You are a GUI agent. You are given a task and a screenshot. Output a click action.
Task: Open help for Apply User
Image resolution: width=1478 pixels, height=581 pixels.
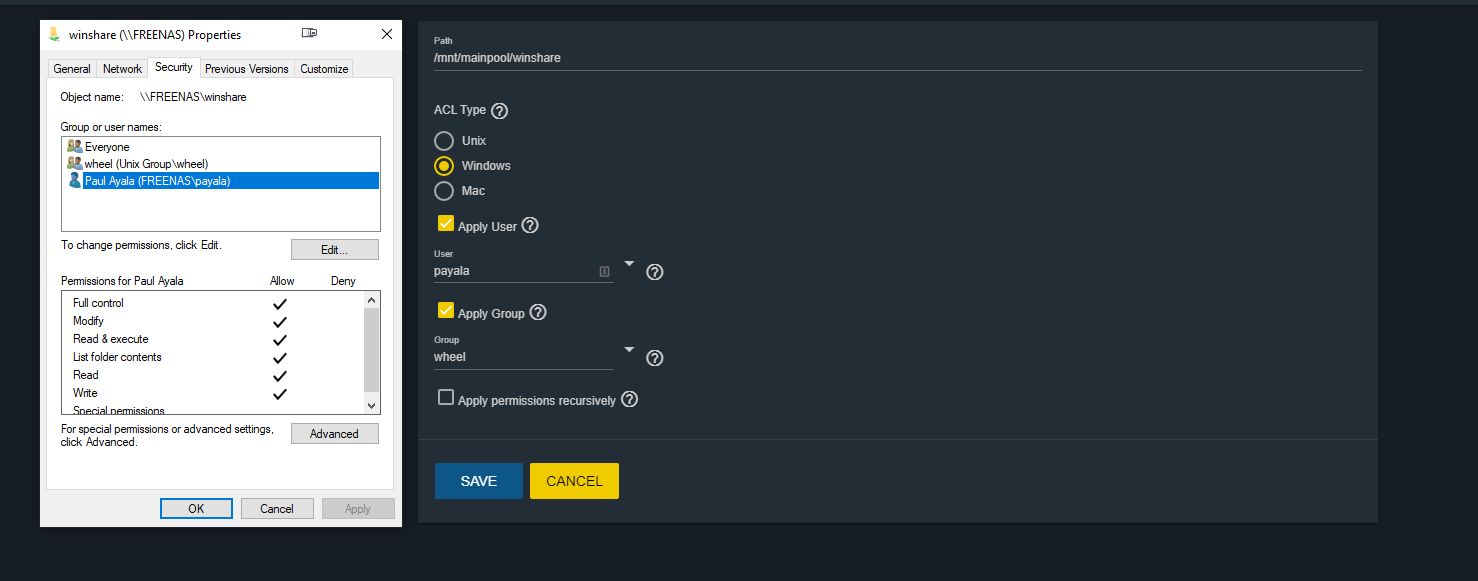[x=530, y=226]
